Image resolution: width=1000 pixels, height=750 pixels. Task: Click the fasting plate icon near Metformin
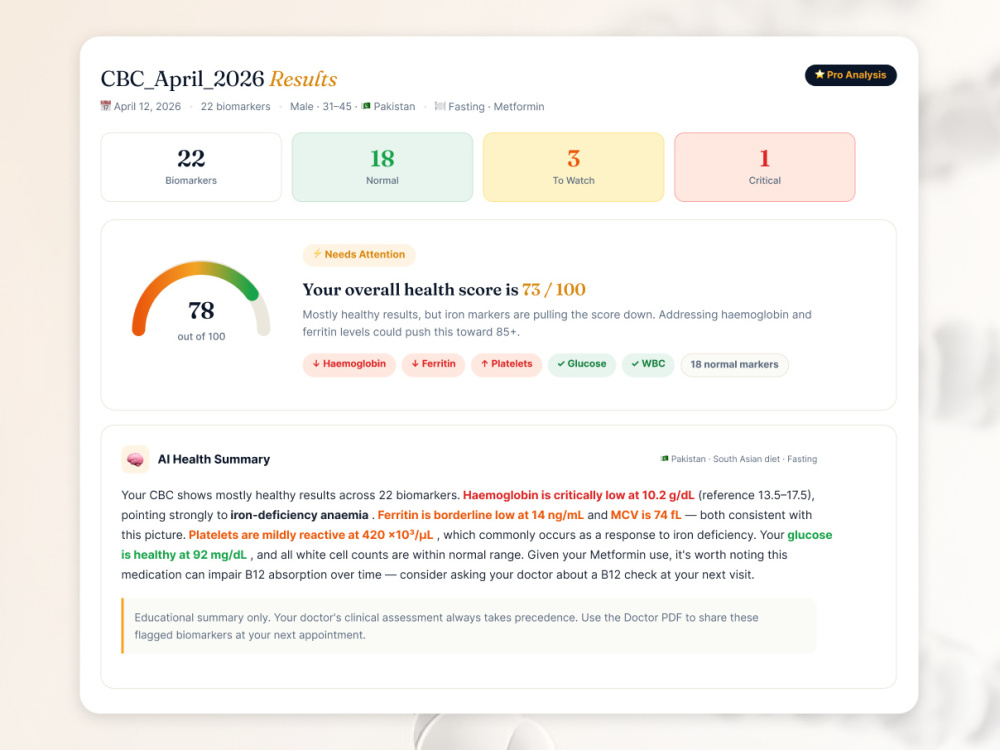click(x=440, y=106)
